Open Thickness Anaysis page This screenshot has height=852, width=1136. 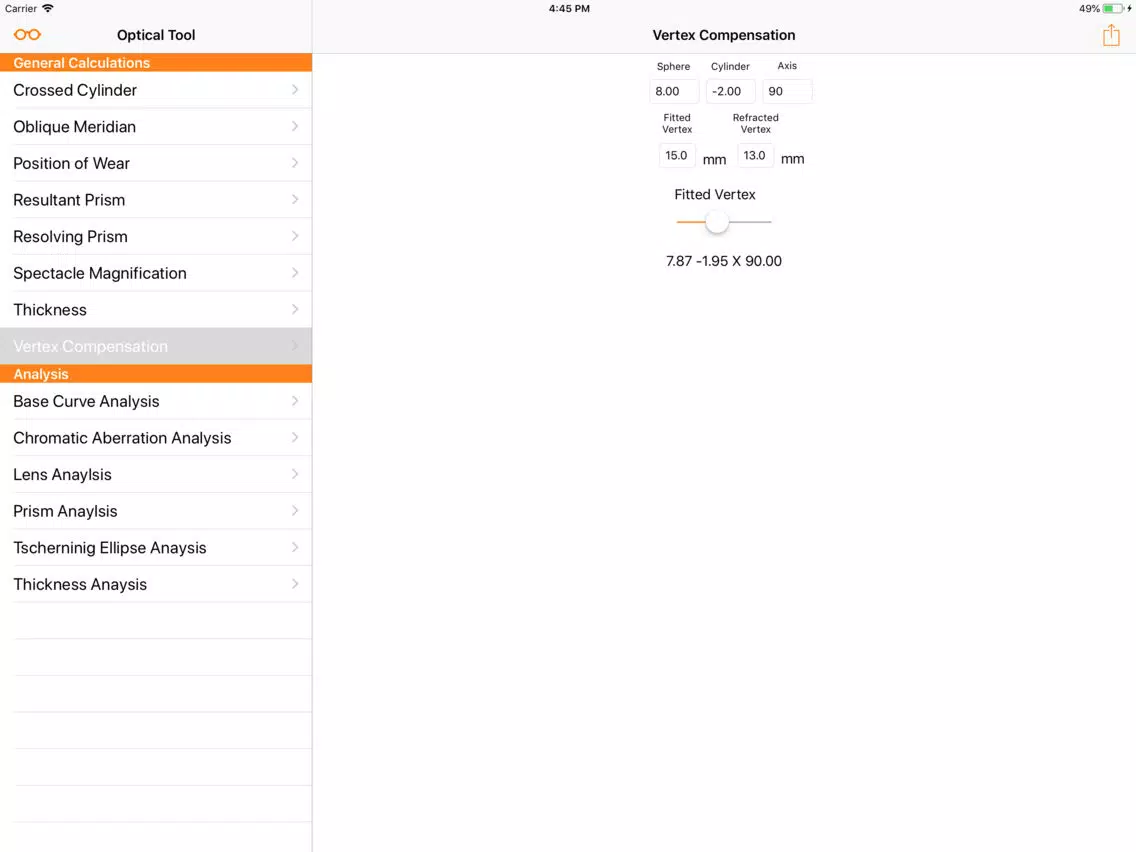click(156, 584)
